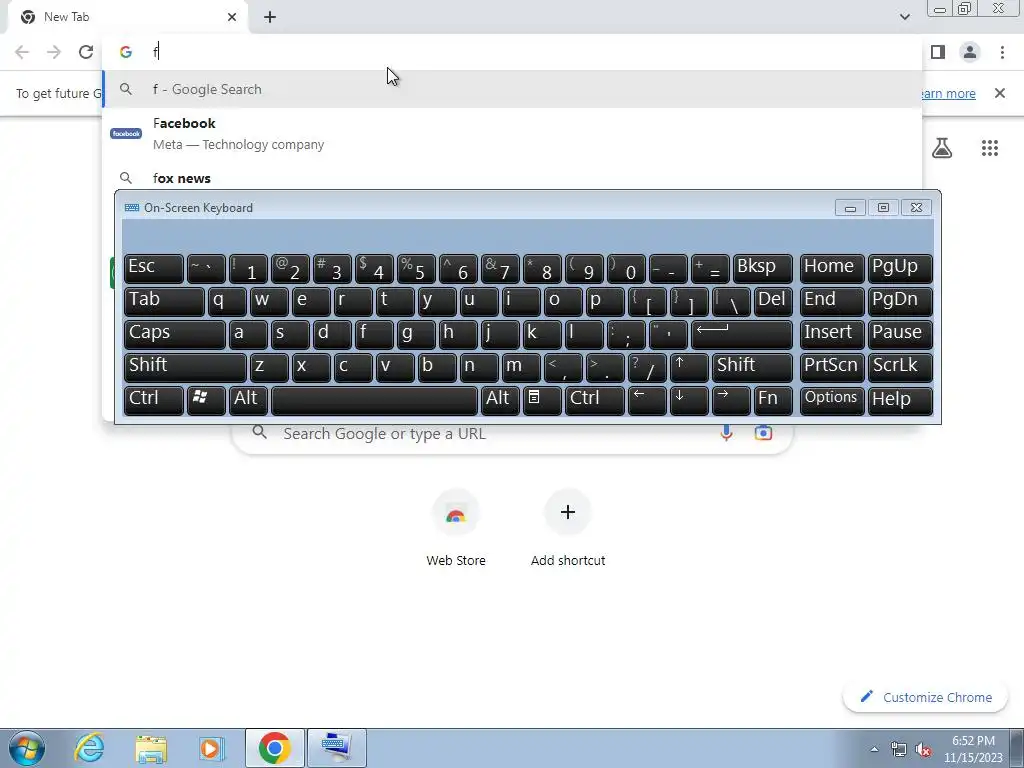The height and width of the screenshot is (768, 1024).
Task: Click the up arrow key on the keyboard
Action: [689, 367]
